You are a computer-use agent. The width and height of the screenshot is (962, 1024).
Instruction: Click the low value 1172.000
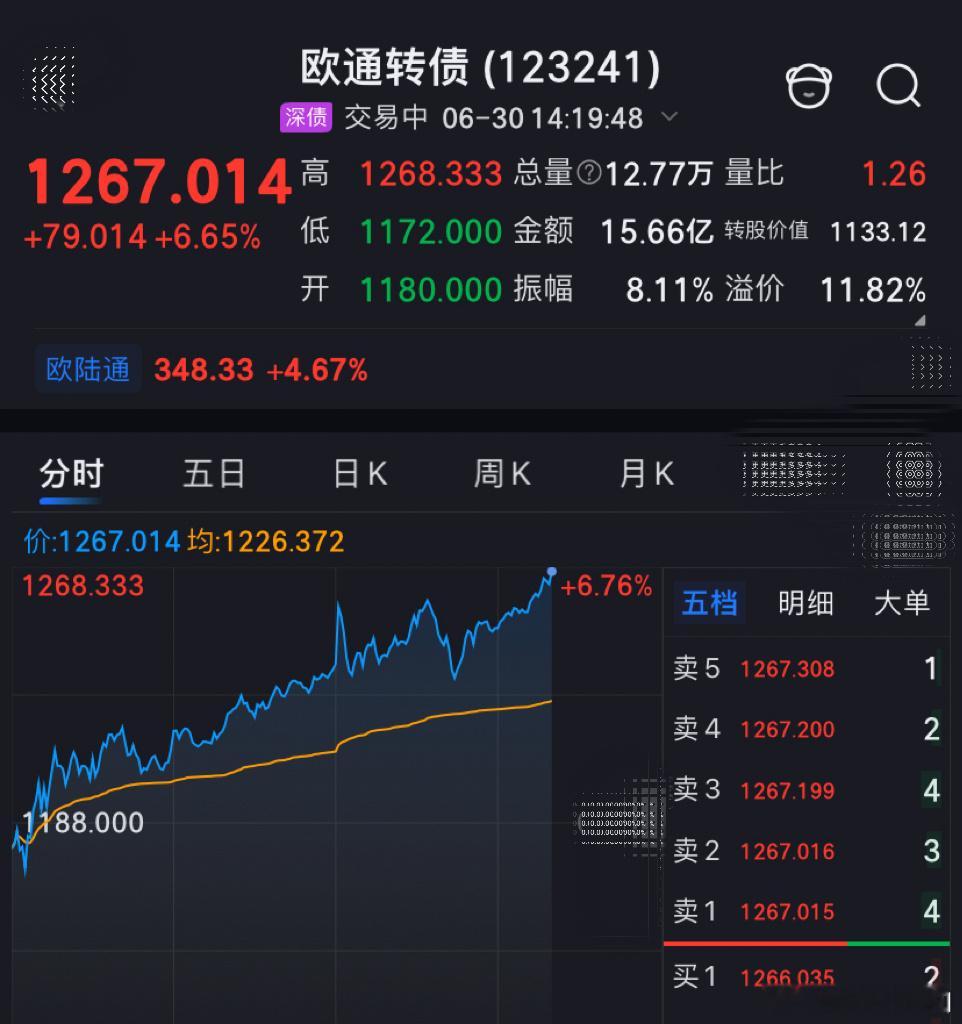tap(431, 232)
